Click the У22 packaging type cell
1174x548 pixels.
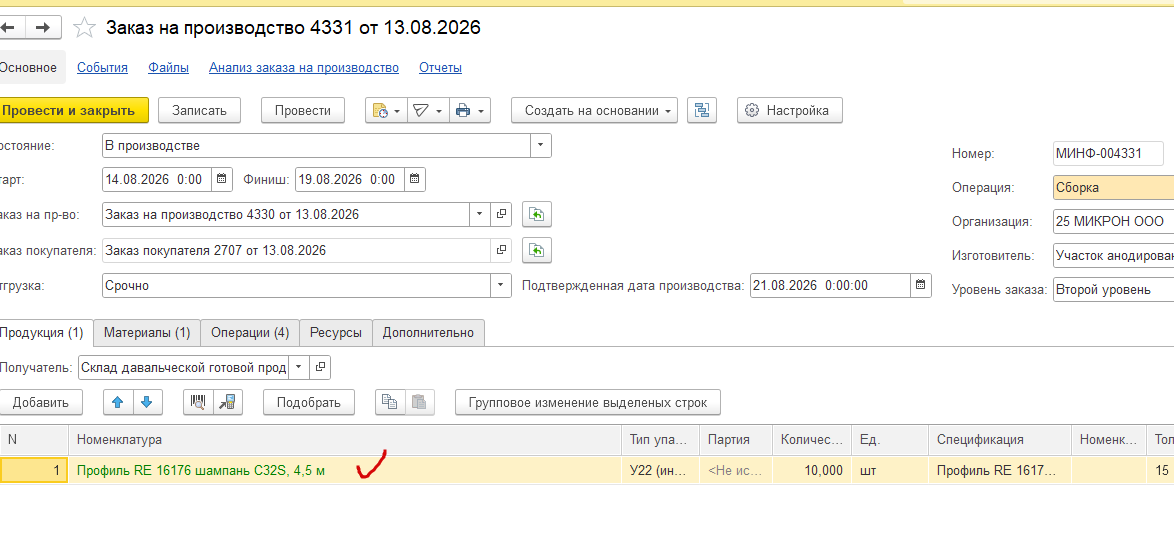point(660,471)
